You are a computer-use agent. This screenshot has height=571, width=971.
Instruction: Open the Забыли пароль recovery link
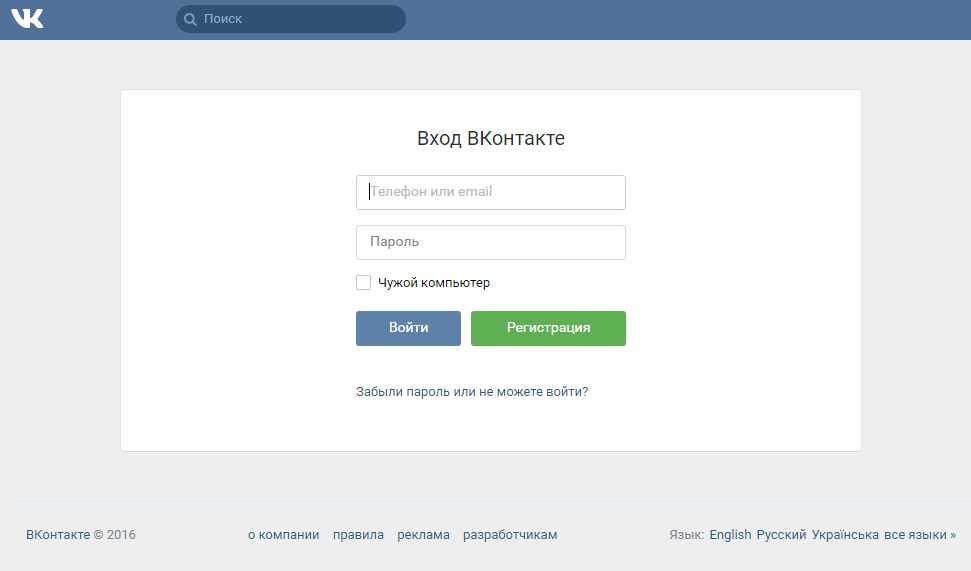472,392
